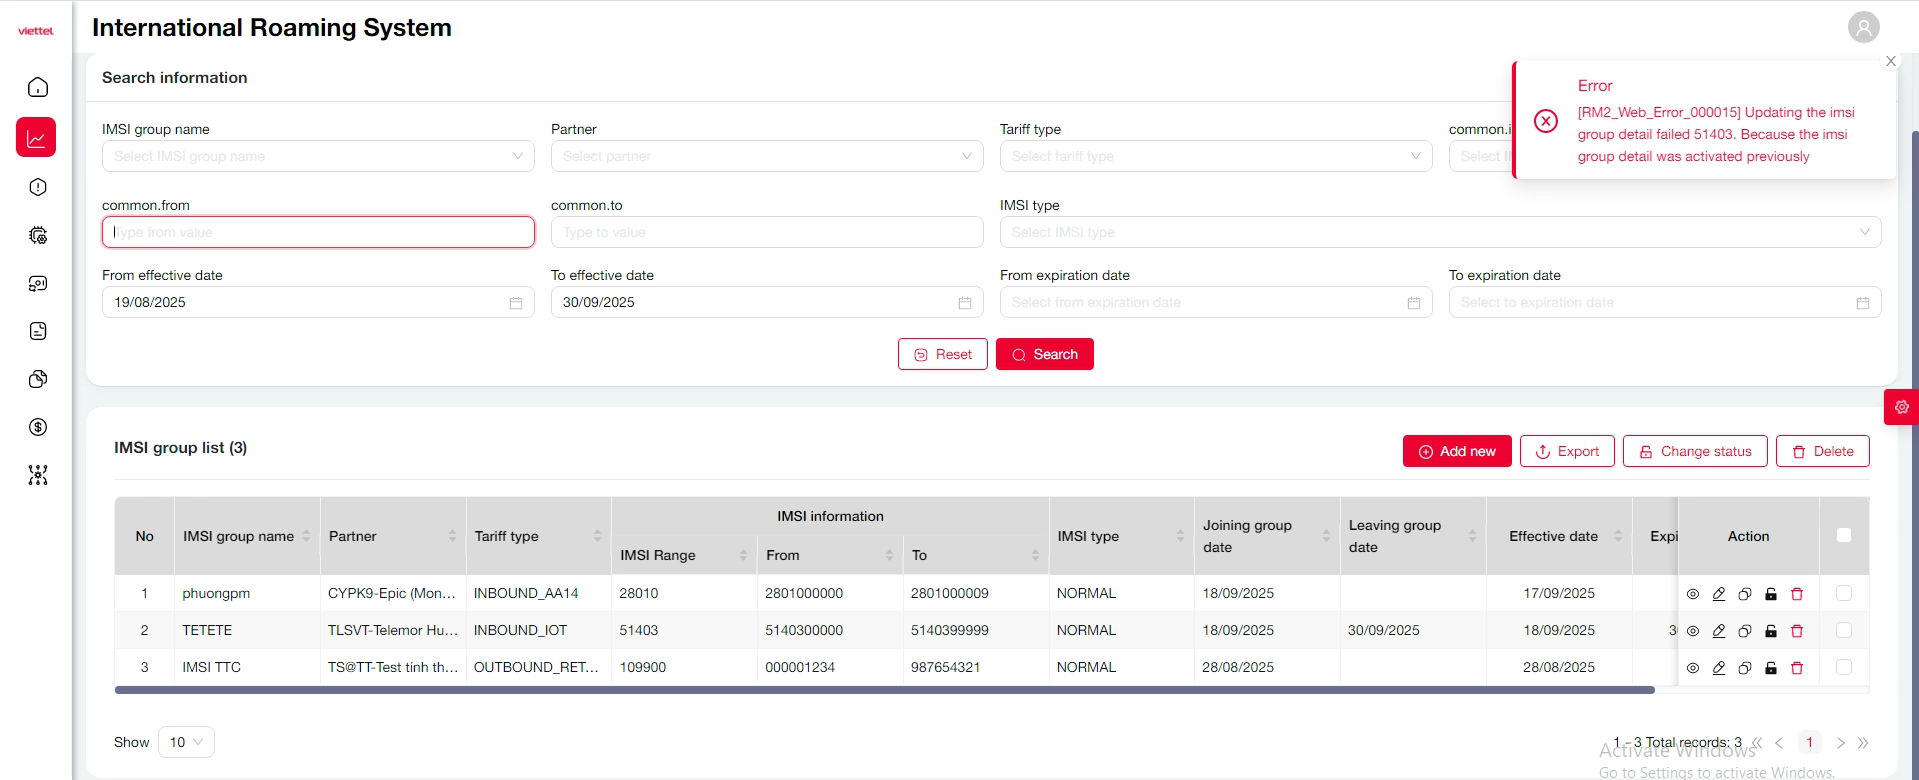
Task: Click the Search button
Action: coord(1044,355)
